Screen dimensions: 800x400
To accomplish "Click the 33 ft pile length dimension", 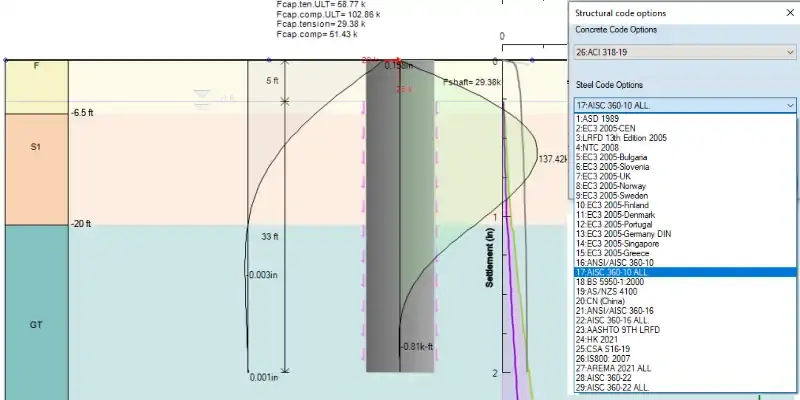I will pyautogui.click(x=272, y=237).
